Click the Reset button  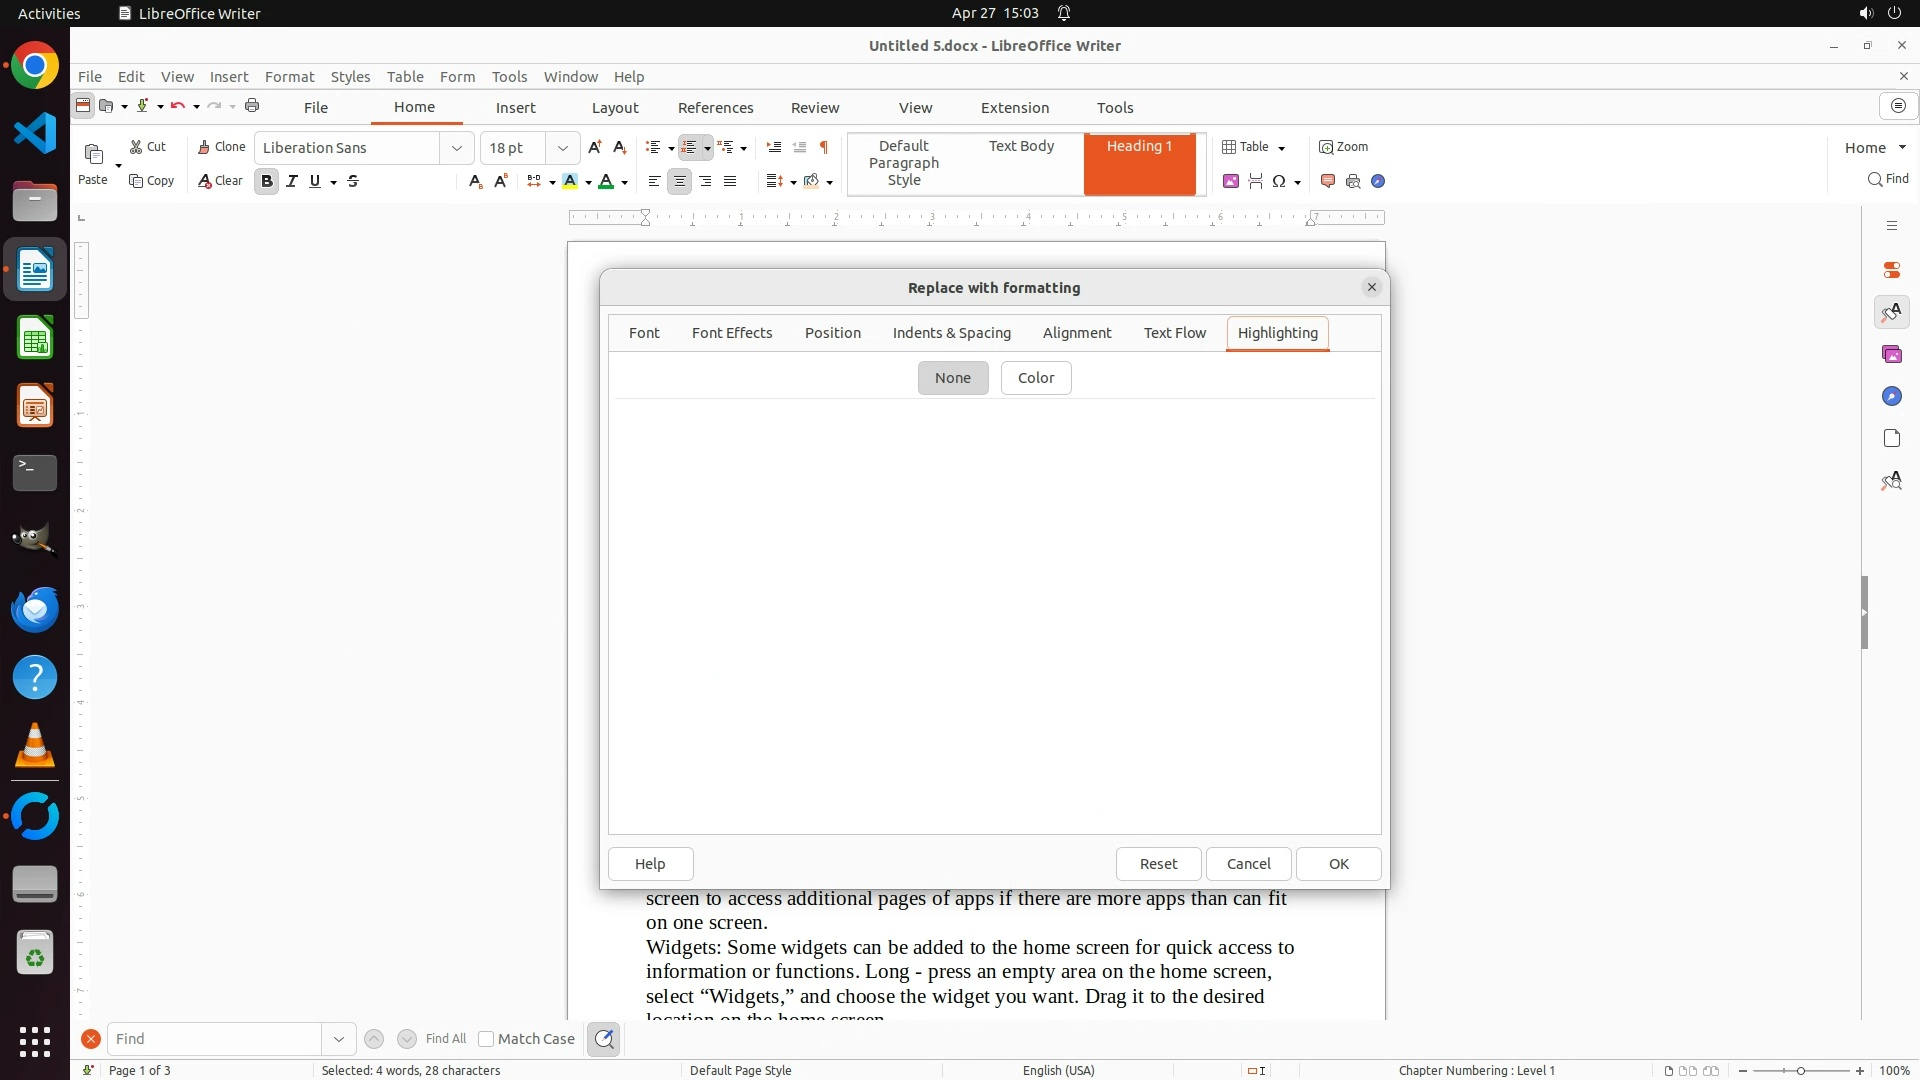click(x=1158, y=864)
